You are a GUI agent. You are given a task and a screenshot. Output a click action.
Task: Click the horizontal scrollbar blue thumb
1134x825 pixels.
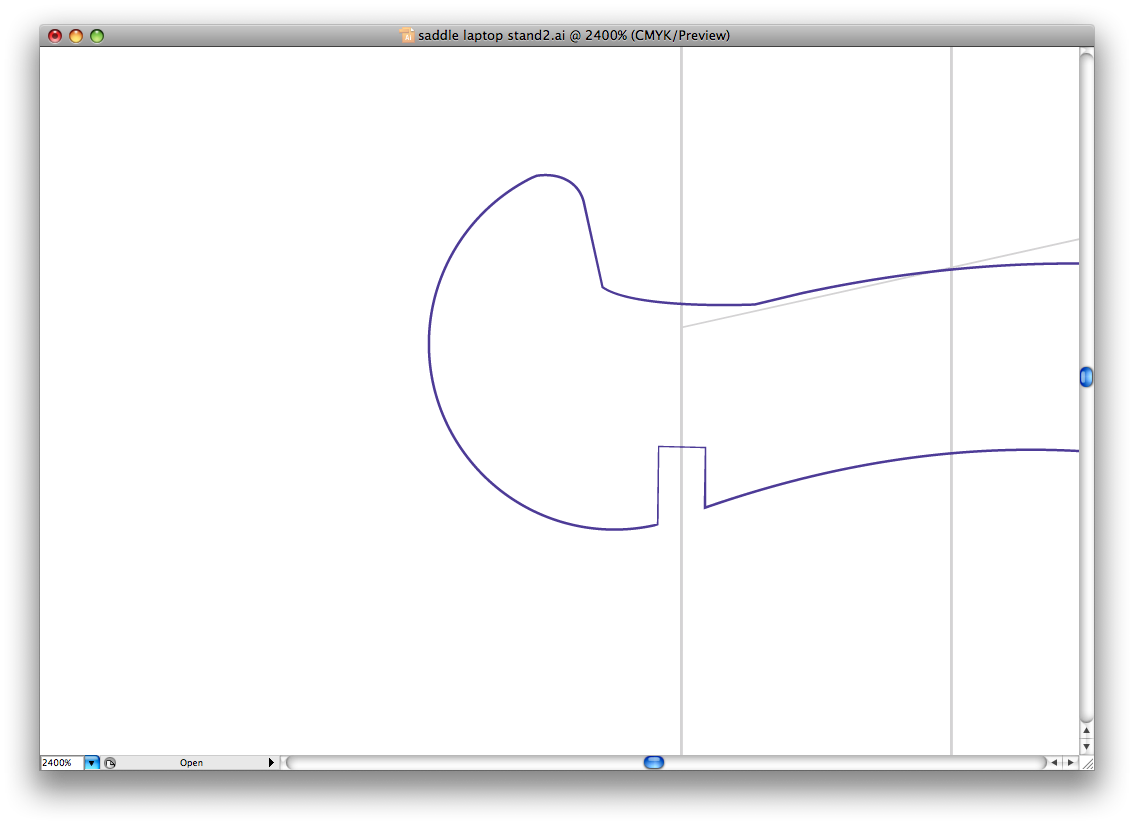pos(654,763)
